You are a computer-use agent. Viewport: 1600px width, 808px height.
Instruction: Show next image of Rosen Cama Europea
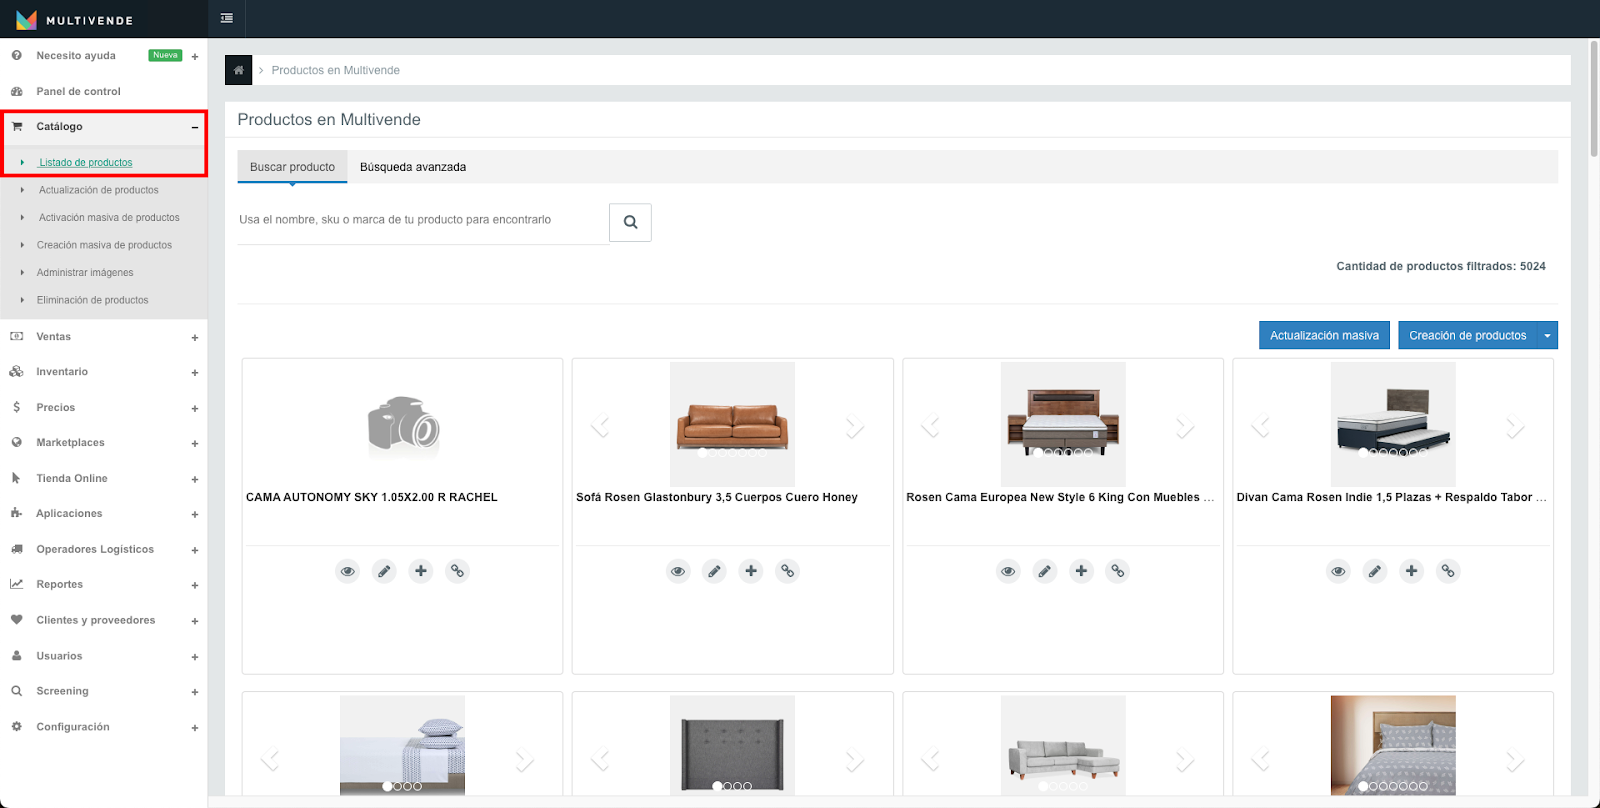click(1185, 427)
